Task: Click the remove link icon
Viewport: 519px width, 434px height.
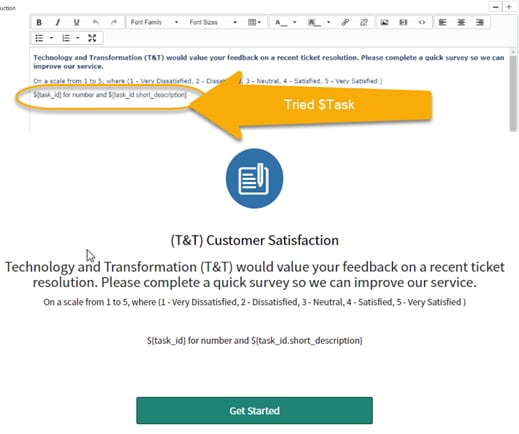Action: [x=364, y=22]
